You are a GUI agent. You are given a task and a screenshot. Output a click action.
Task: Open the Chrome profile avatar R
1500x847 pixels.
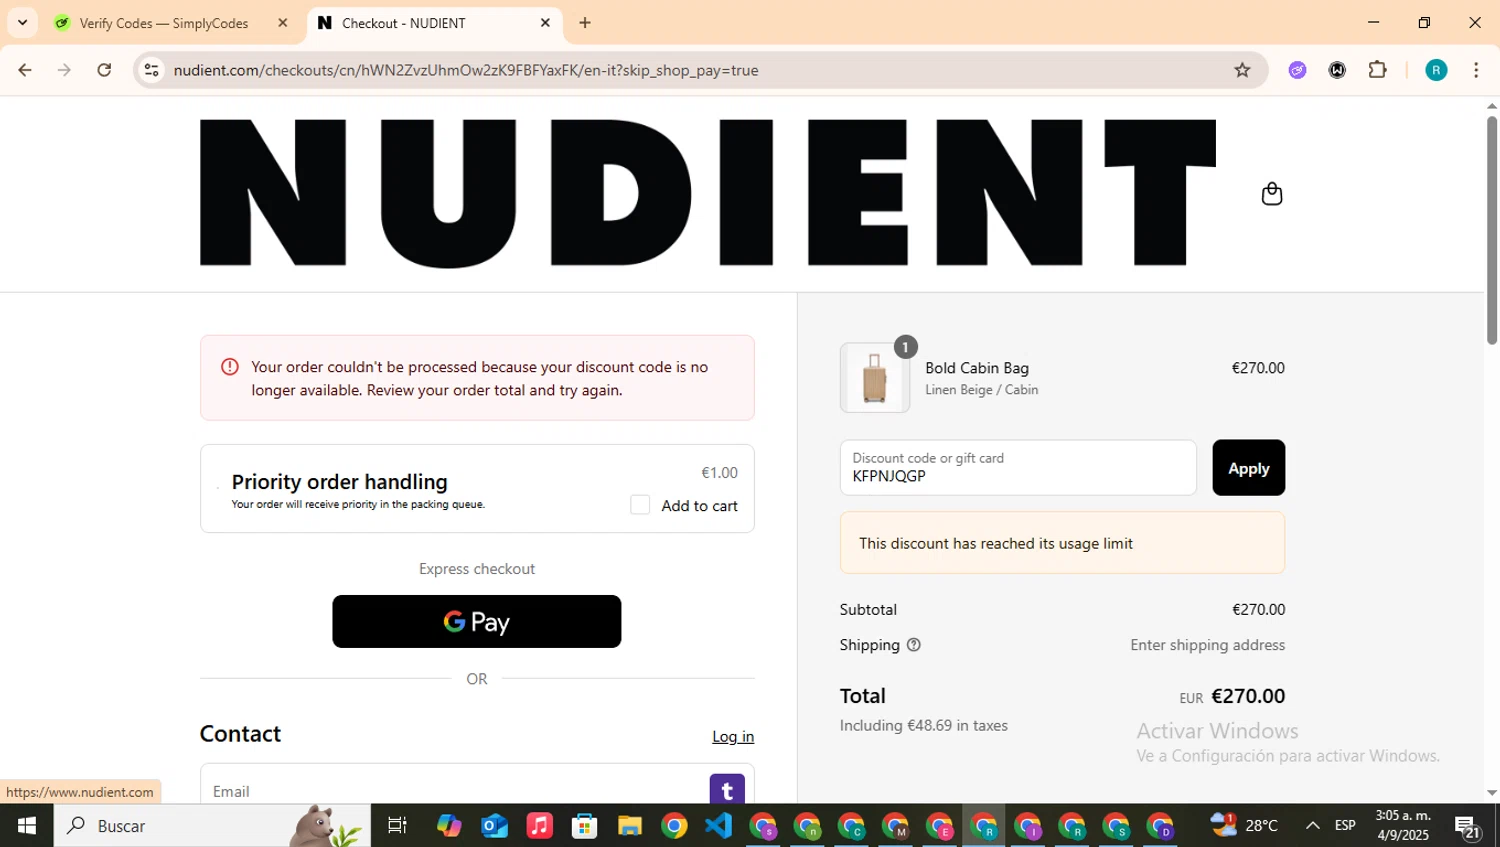[x=1436, y=70]
